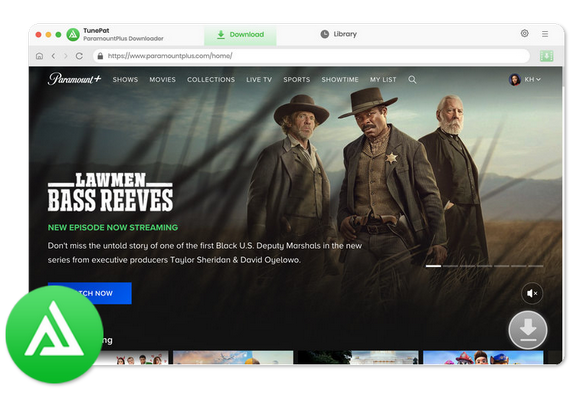Screen dimensions: 570x400
Task: Switch to the Library tab
Action: pos(338,34)
